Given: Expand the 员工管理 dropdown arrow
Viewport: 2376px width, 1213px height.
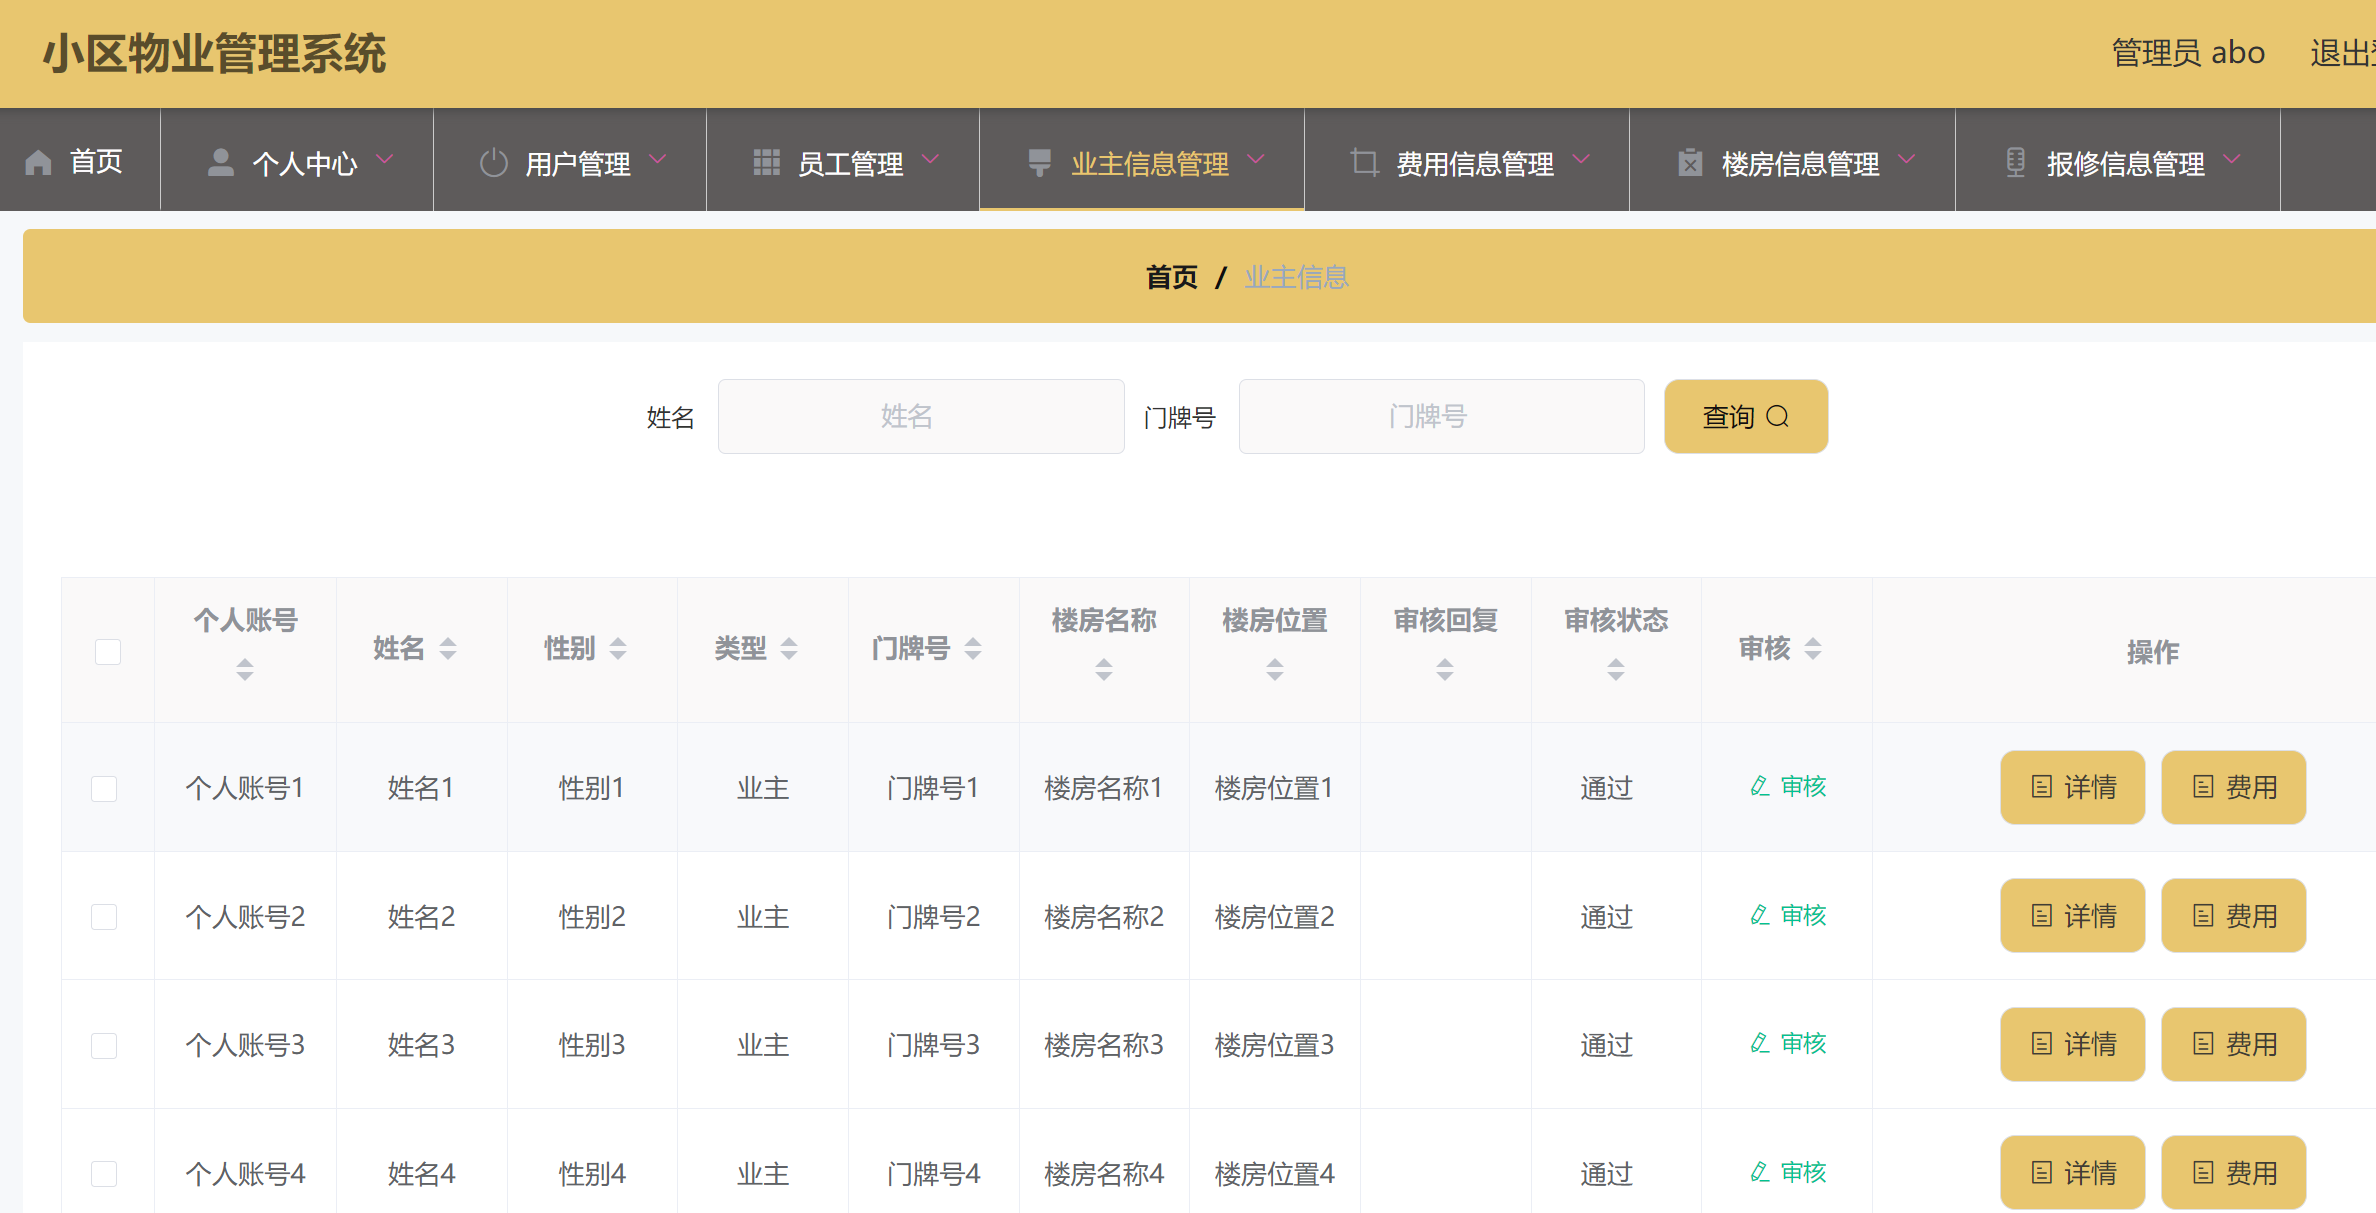Looking at the screenshot, I should (x=931, y=159).
